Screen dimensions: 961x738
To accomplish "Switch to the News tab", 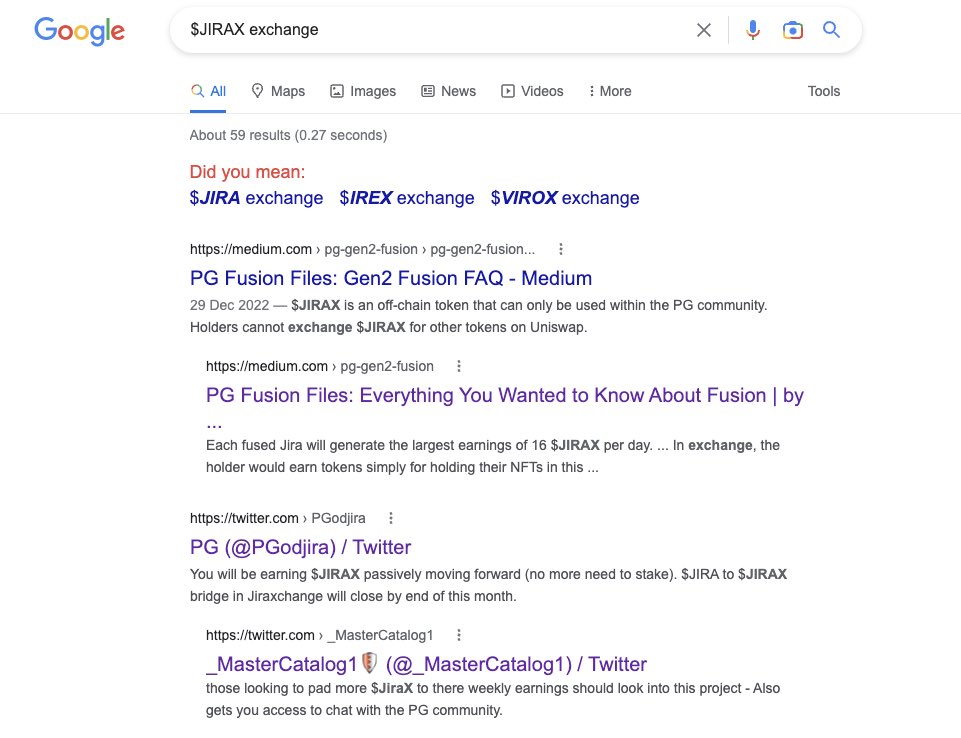I will (449, 91).
